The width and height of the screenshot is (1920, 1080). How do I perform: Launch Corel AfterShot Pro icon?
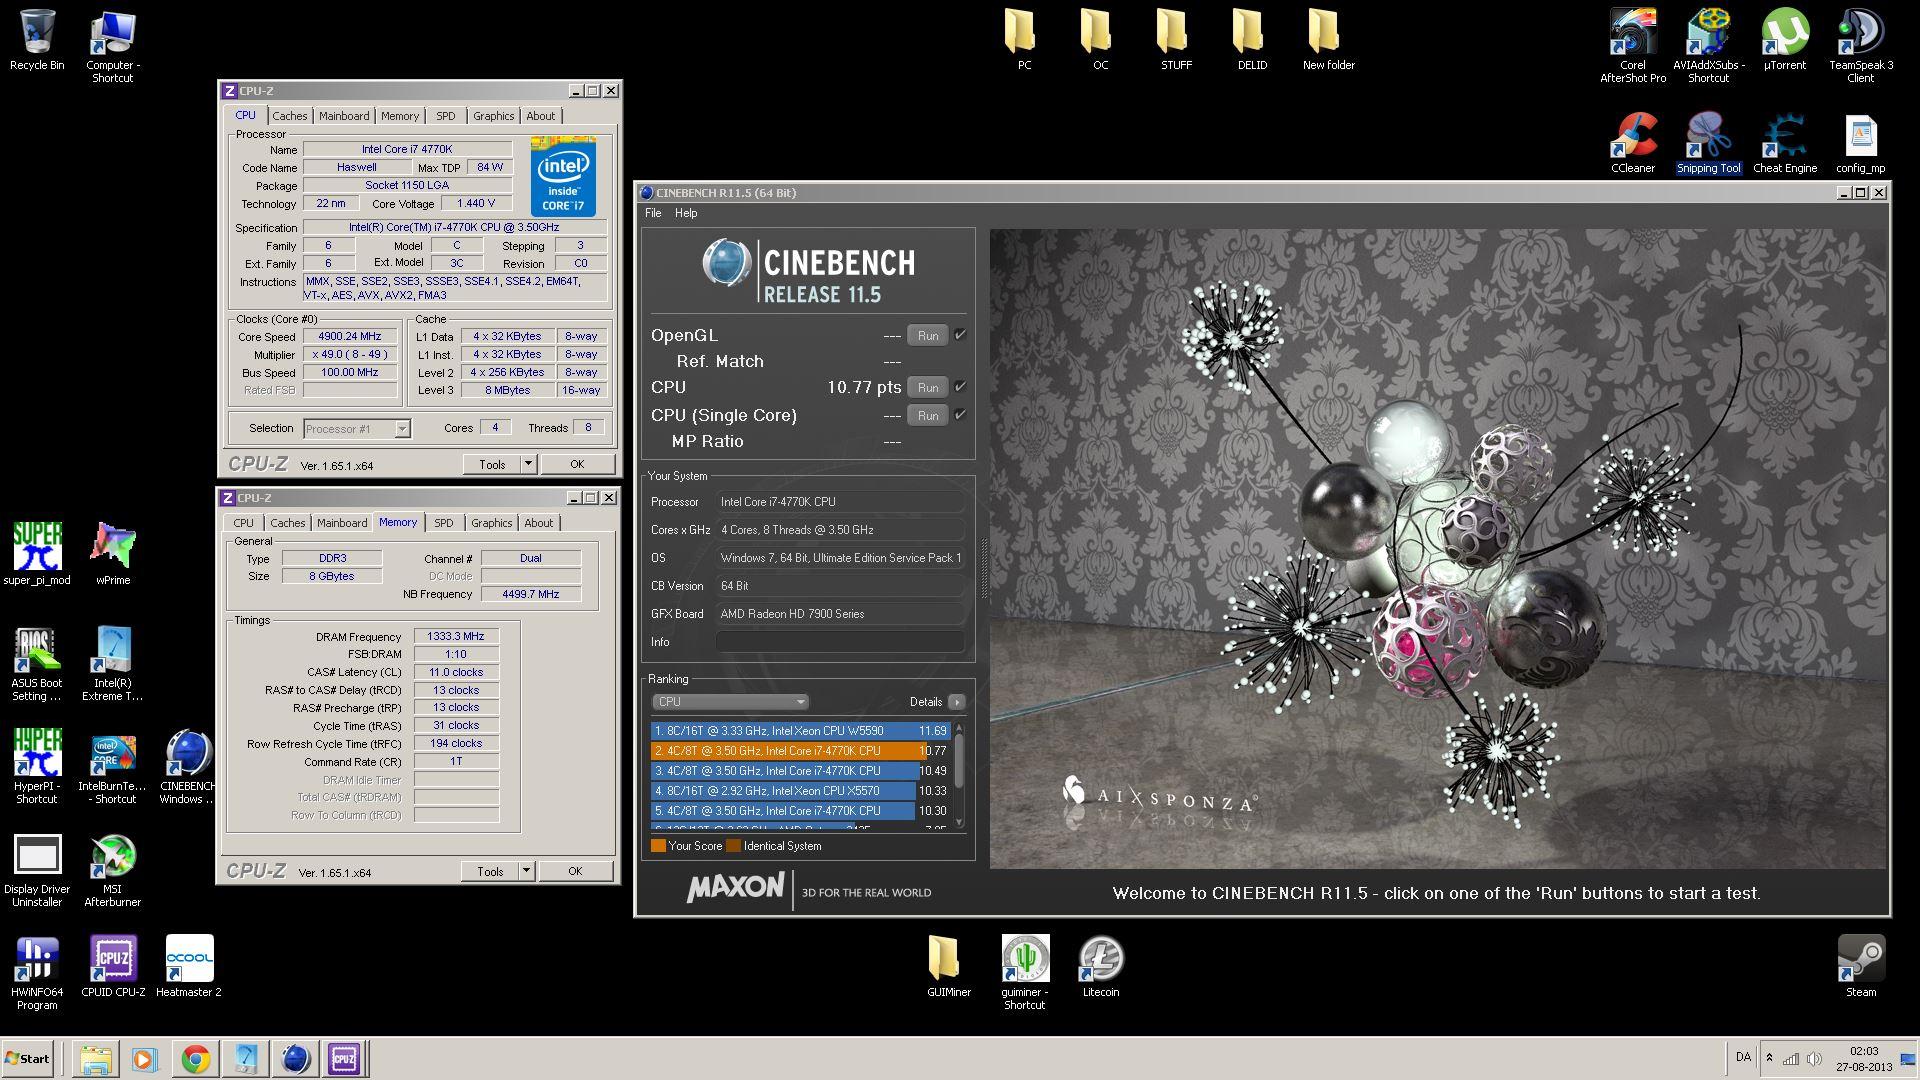[x=1633, y=46]
